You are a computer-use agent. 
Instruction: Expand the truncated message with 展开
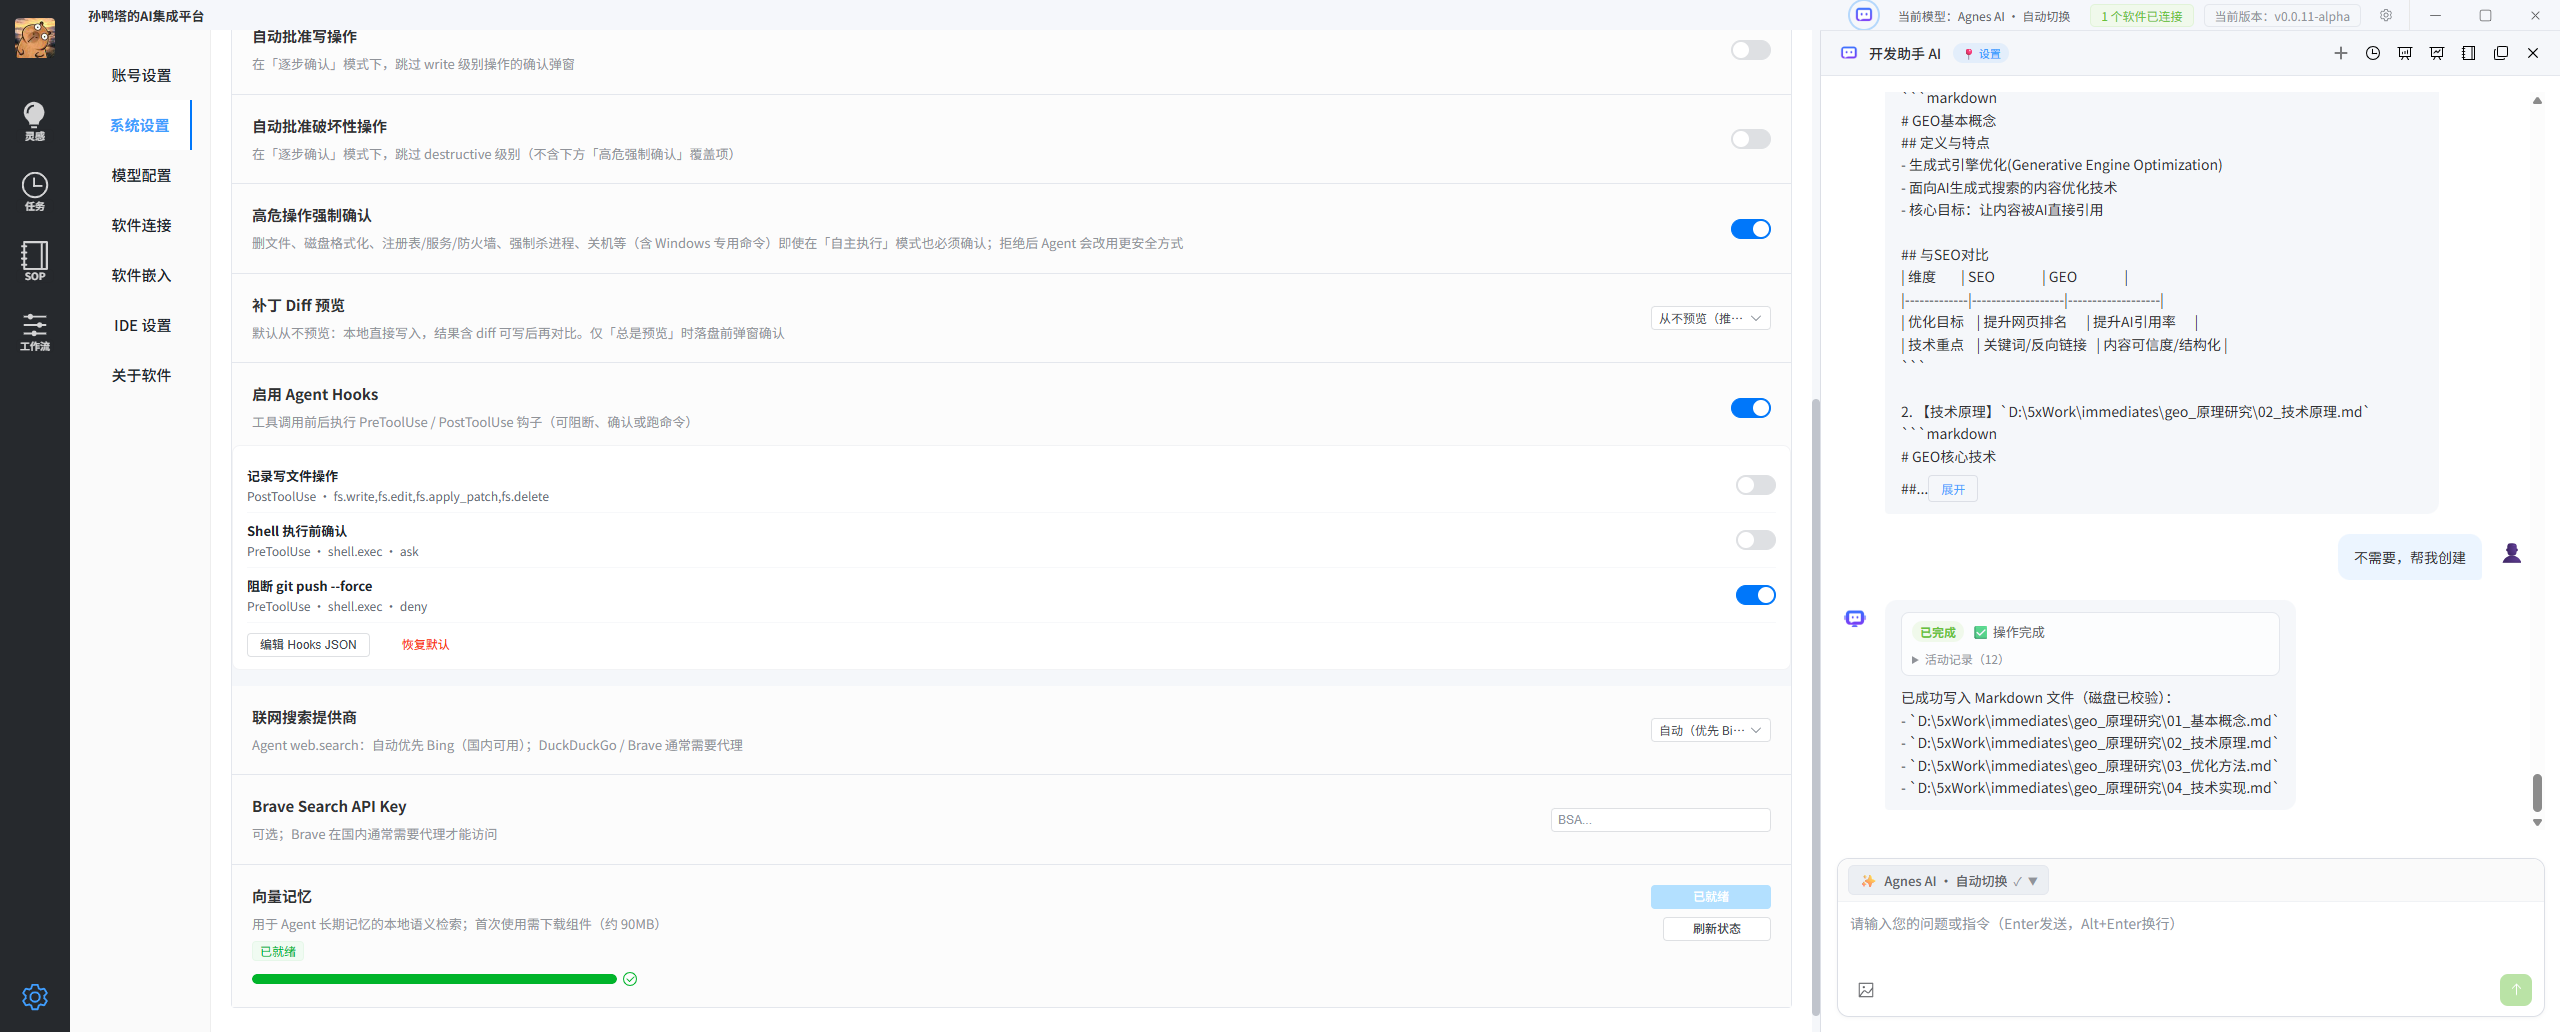point(1953,489)
